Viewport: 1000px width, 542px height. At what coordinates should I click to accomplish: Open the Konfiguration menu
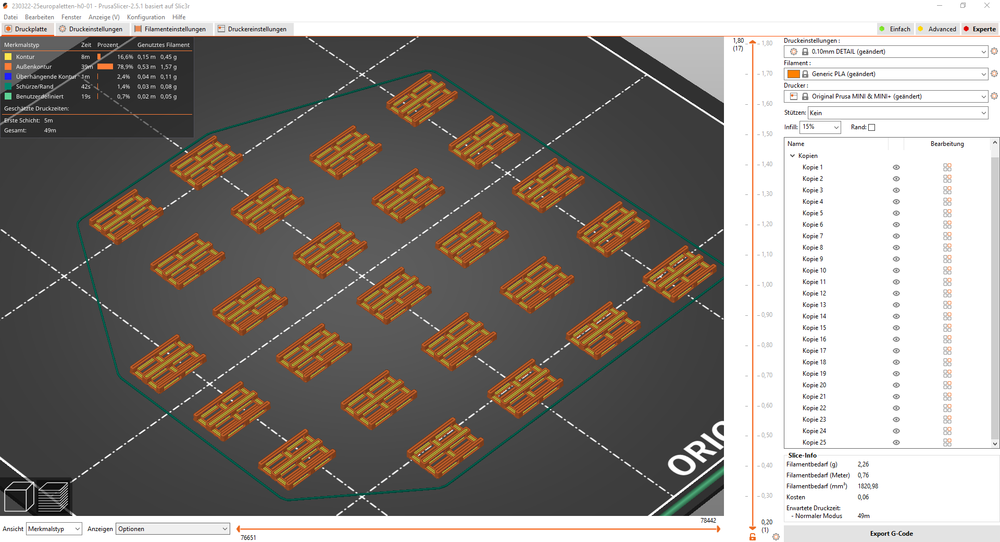[146, 17]
